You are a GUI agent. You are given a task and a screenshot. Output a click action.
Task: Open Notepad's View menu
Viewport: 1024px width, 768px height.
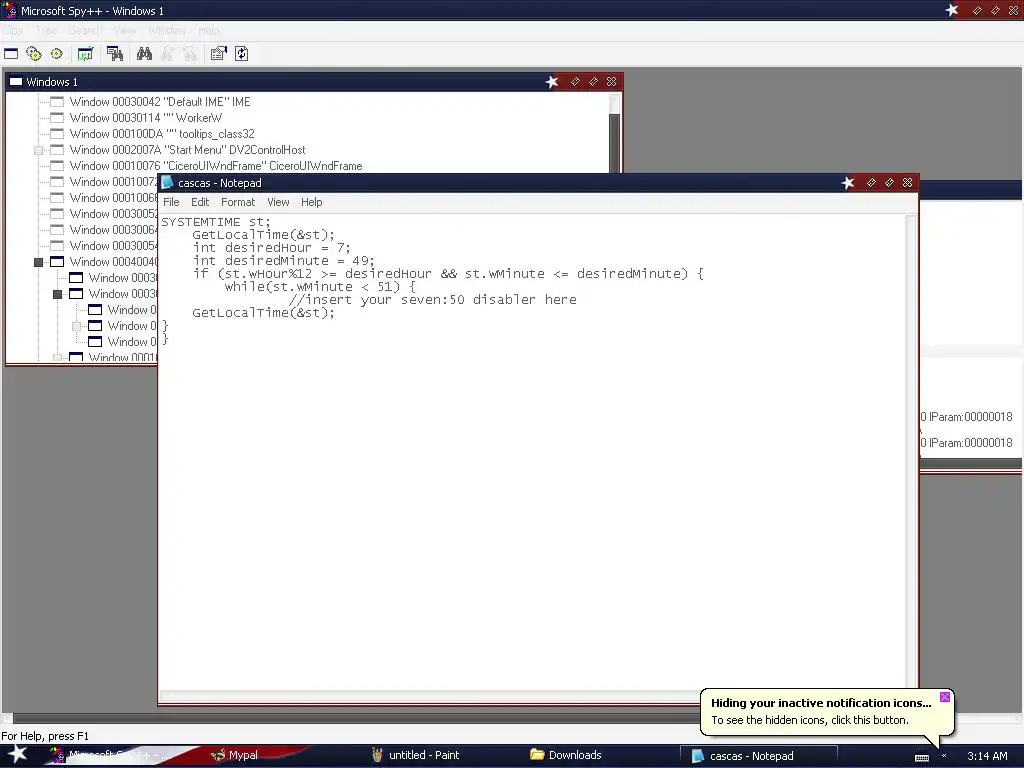278,202
